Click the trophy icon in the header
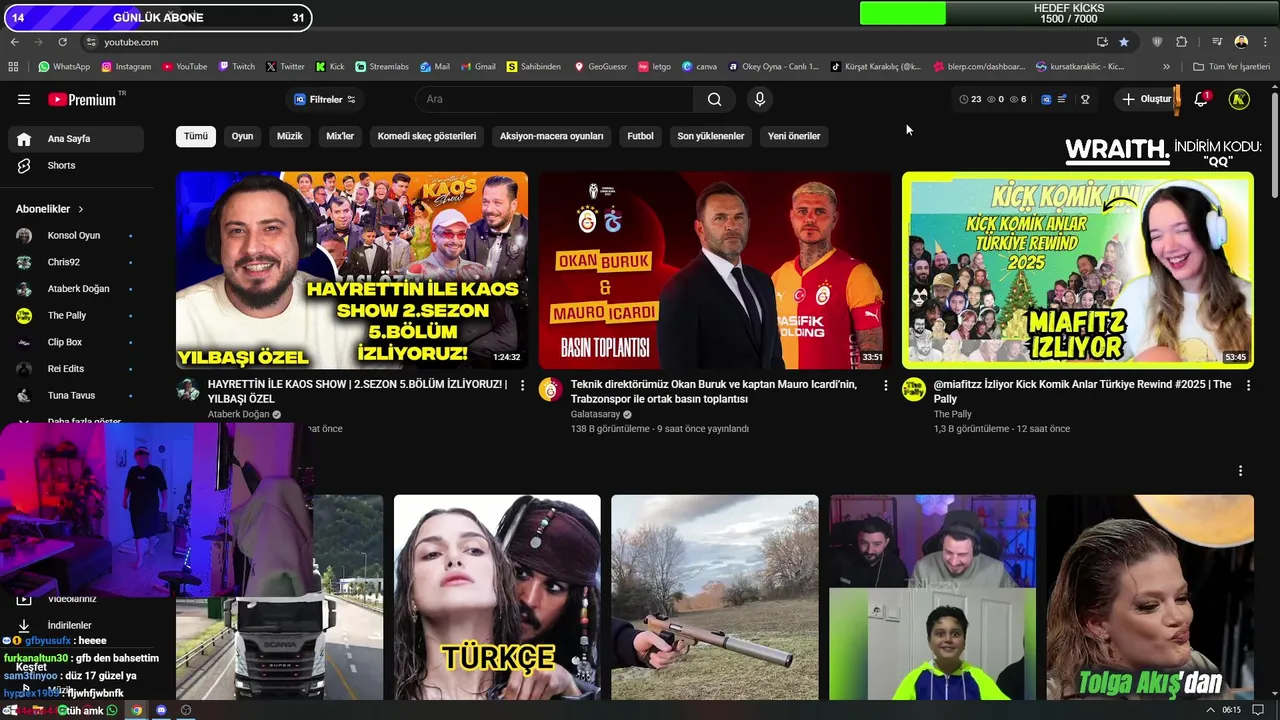1280x720 pixels. (1085, 99)
